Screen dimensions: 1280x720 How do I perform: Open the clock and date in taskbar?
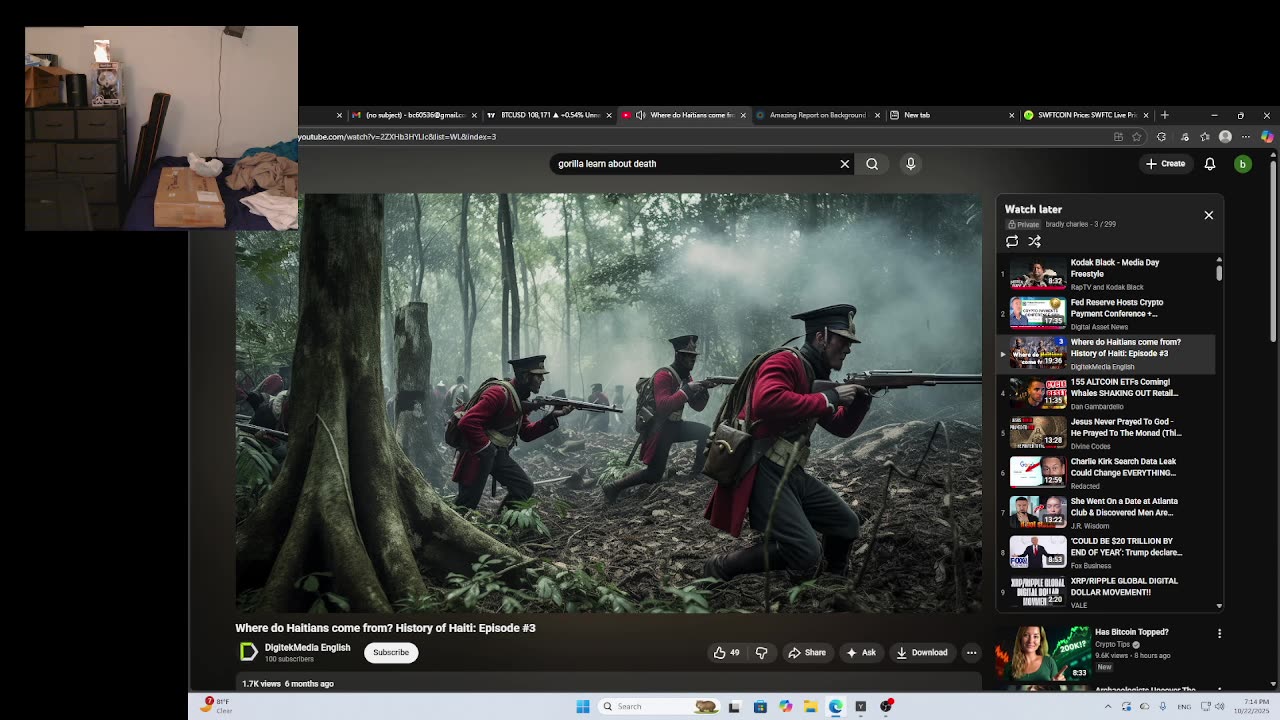(1251, 707)
